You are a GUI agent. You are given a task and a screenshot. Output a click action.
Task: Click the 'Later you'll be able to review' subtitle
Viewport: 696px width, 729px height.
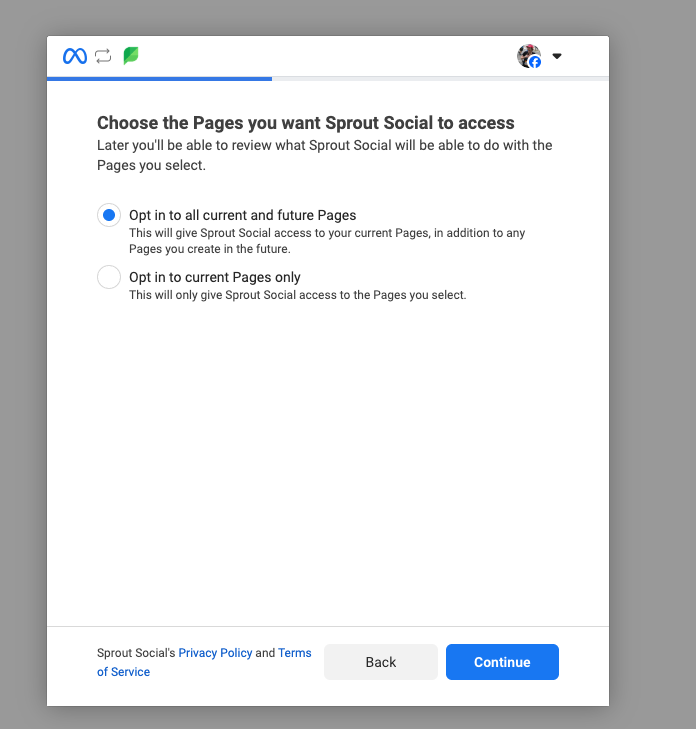325,155
